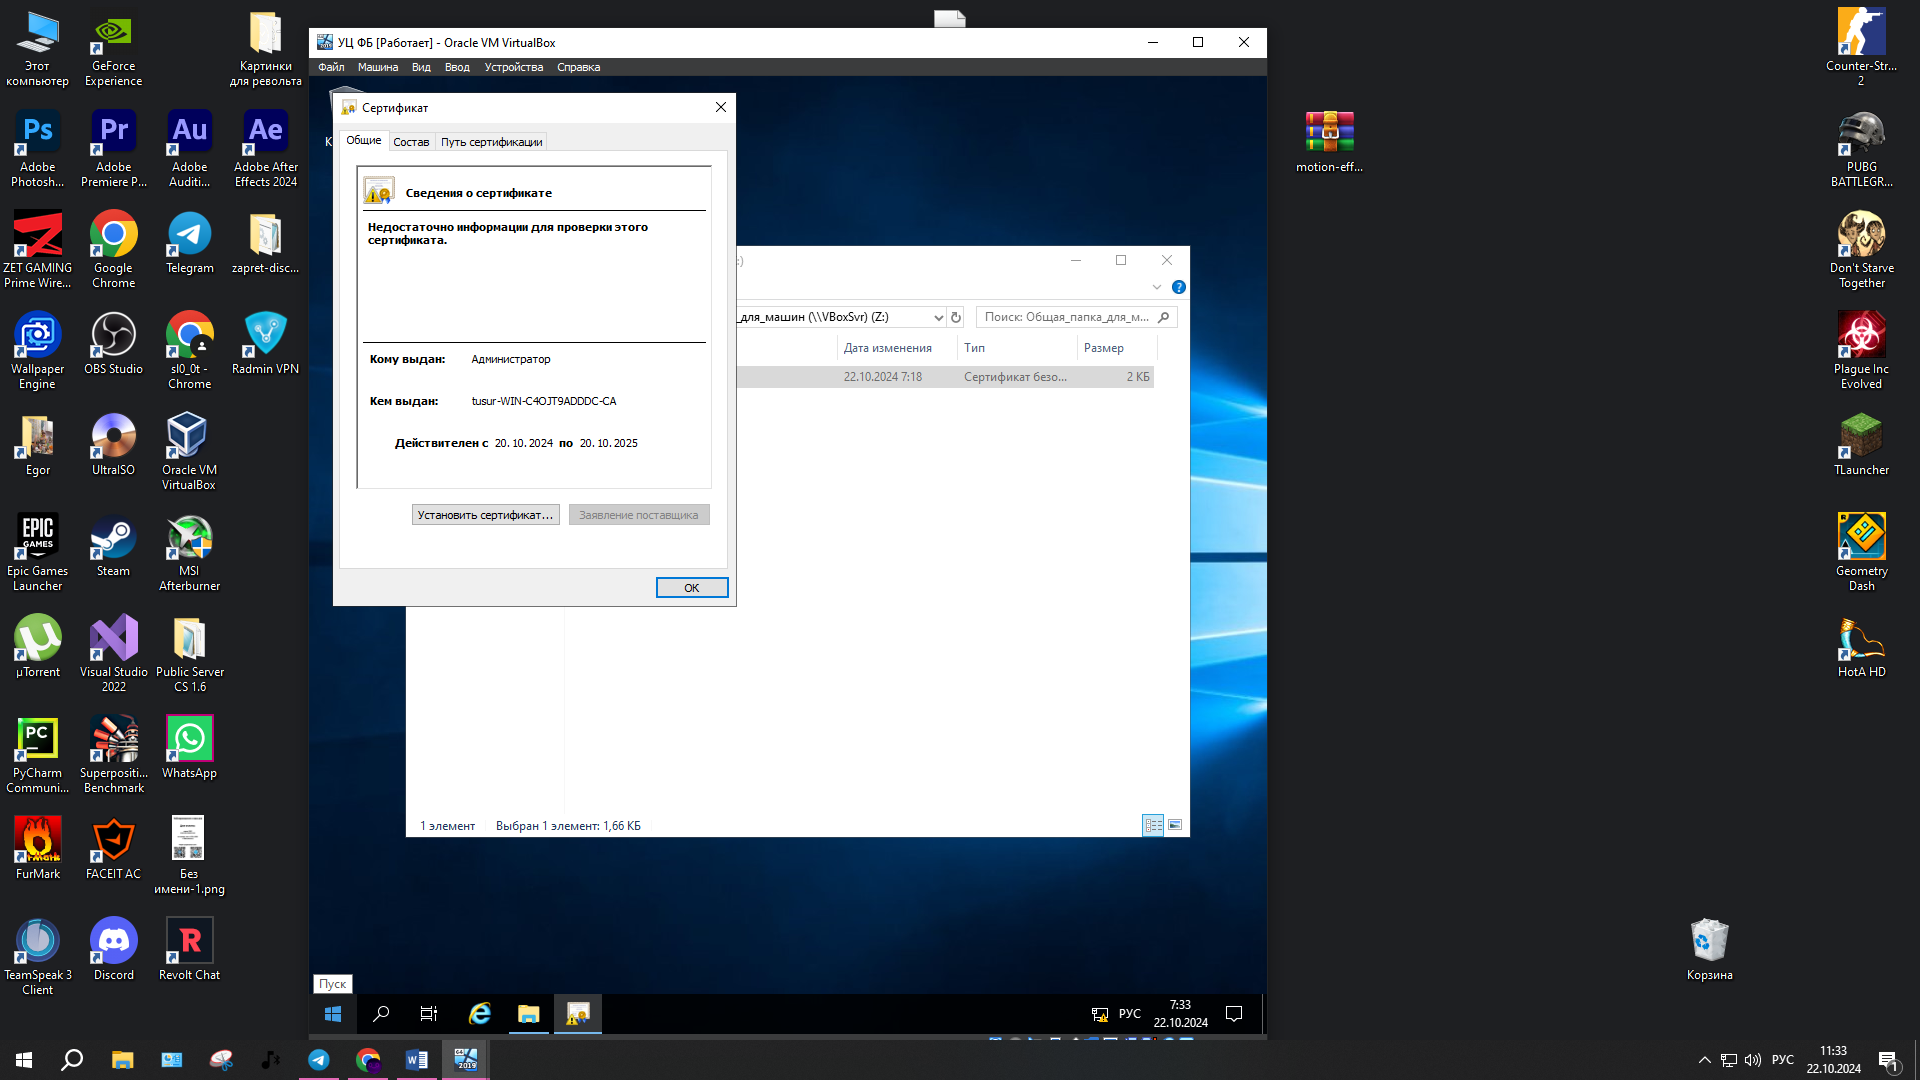
Task: Click VM Start button
Action: (x=333, y=1014)
